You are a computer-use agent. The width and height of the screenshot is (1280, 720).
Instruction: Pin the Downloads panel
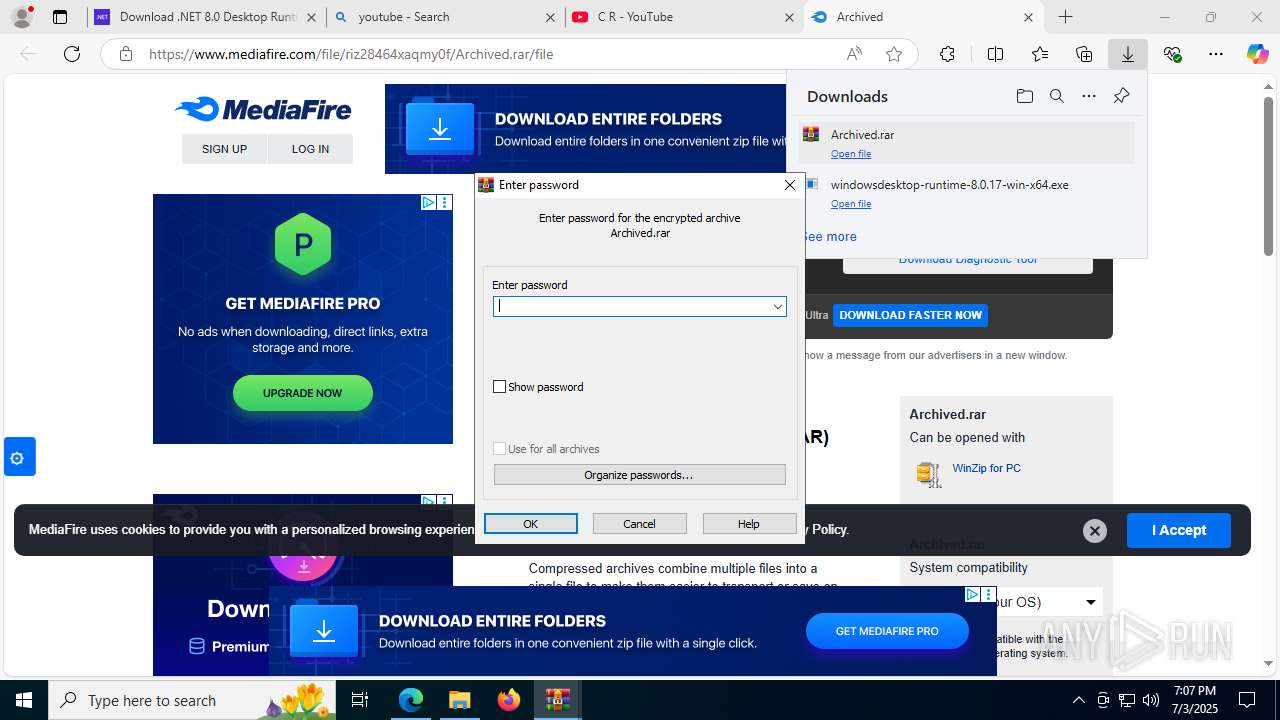click(1121, 96)
